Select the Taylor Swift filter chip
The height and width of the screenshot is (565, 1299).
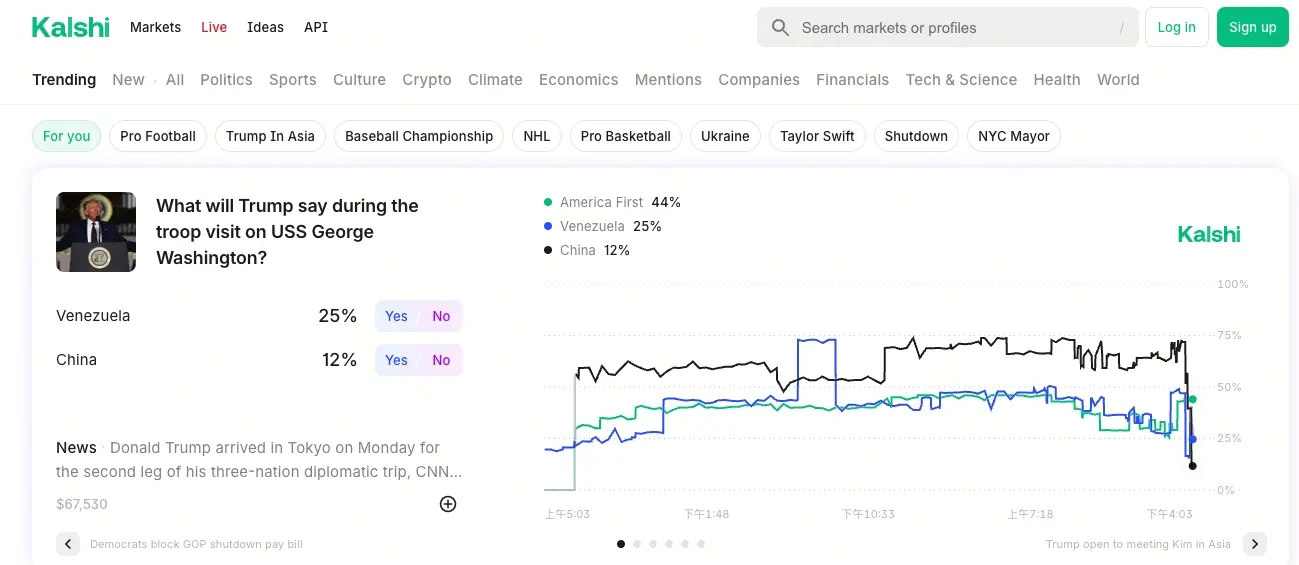pos(817,136)
